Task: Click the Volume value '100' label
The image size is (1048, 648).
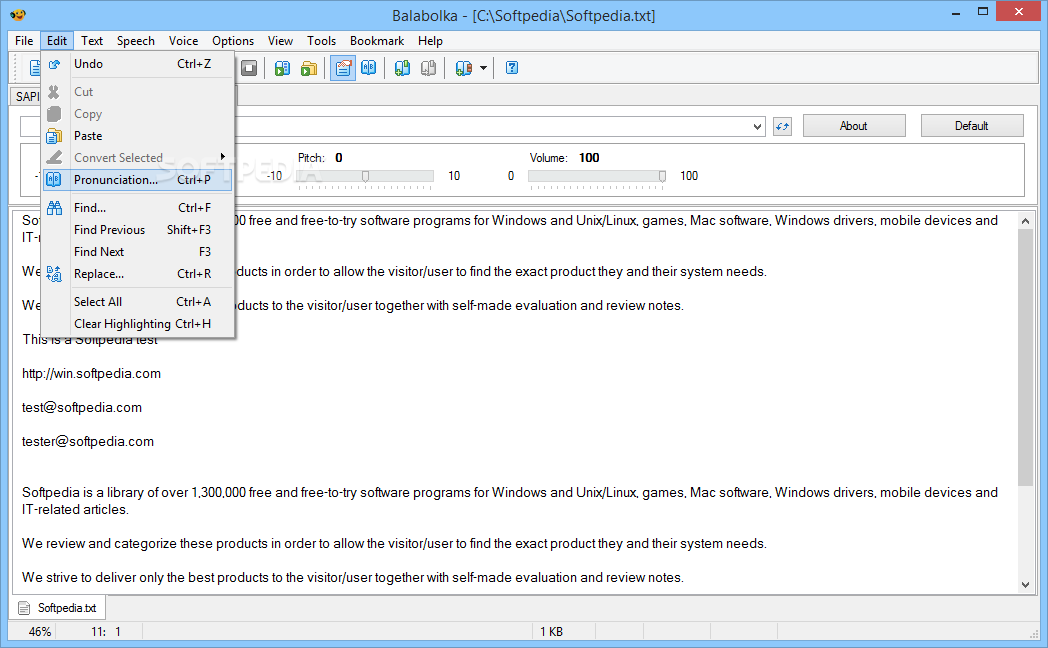Action: [x=589, y=158]
